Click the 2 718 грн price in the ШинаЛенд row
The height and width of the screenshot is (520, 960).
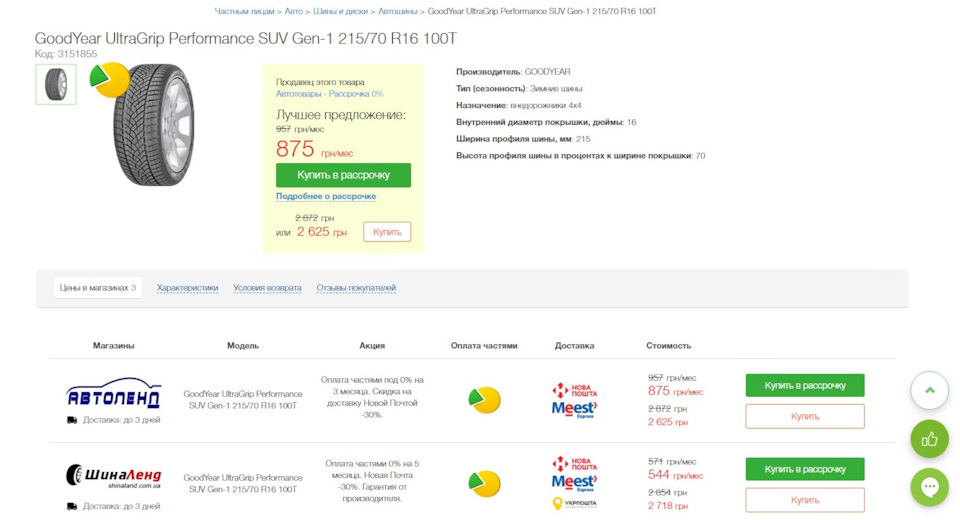668,506
